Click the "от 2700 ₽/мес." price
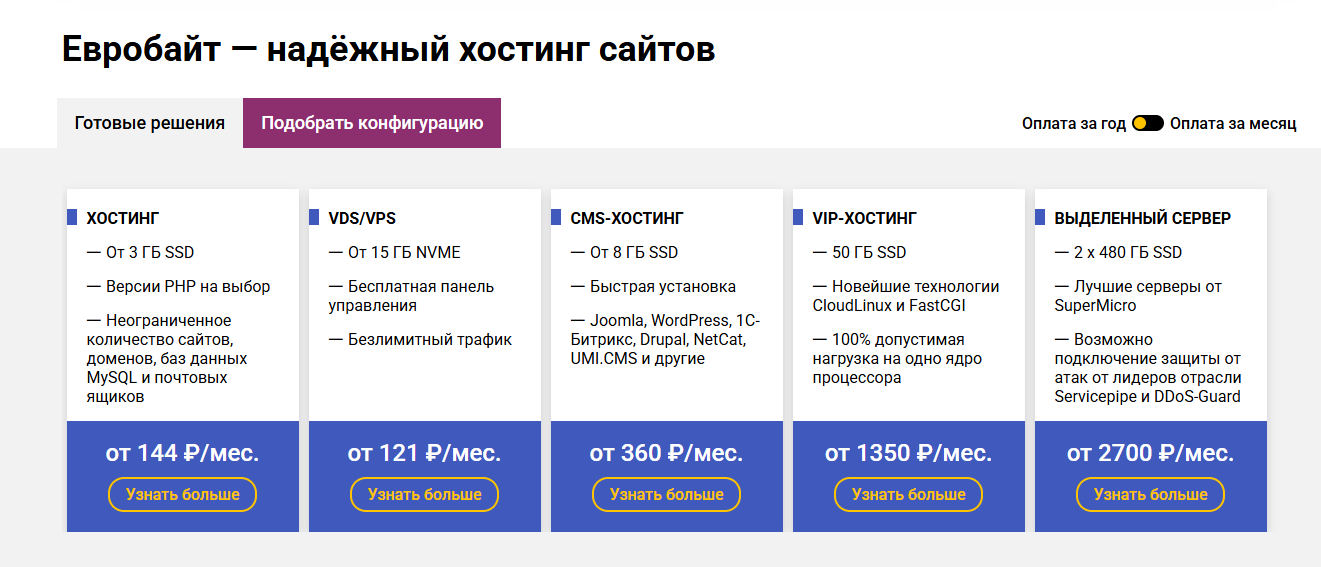This screenshot has height=567, width=1321. (x=1151, y=453)
